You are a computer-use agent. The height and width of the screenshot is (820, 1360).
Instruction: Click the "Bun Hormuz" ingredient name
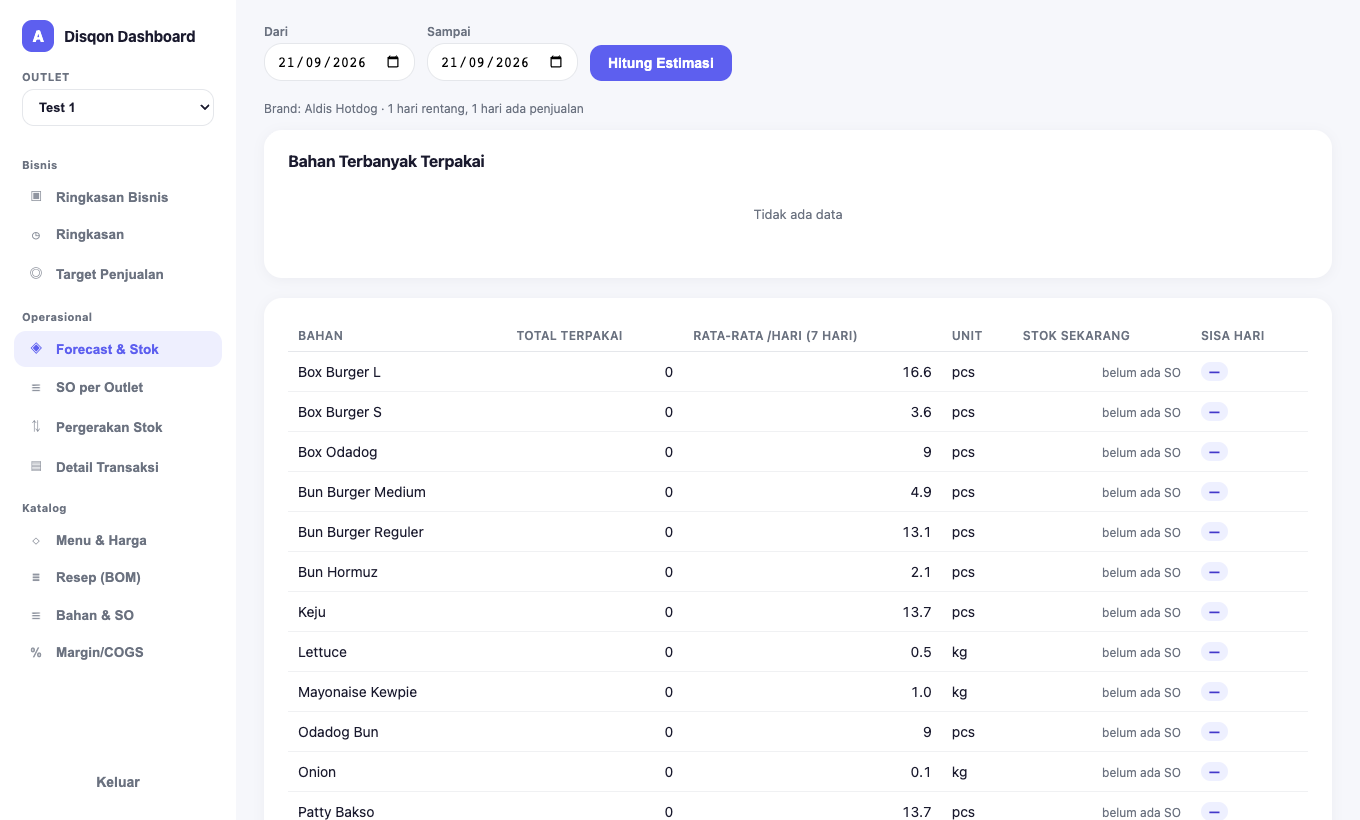(x=338, y=572)
